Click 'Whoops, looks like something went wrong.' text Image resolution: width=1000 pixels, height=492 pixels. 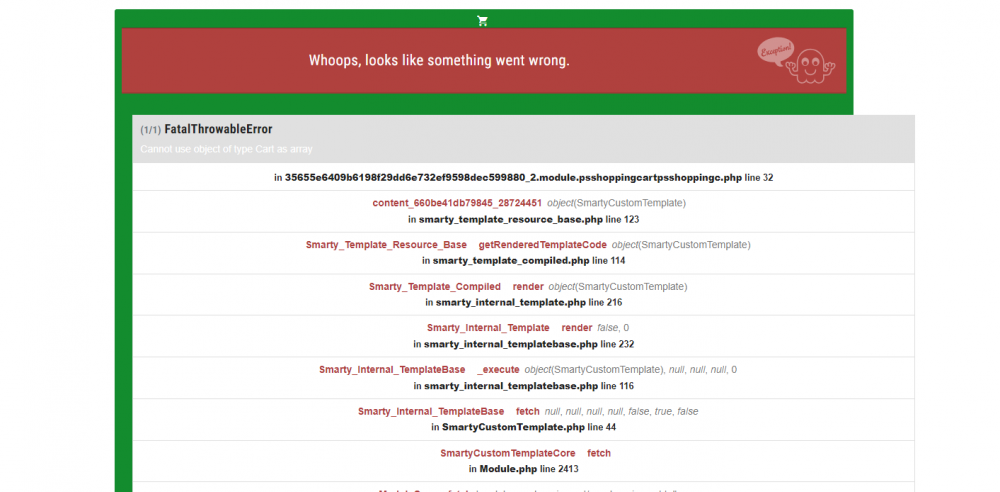[x=439, y=61]
